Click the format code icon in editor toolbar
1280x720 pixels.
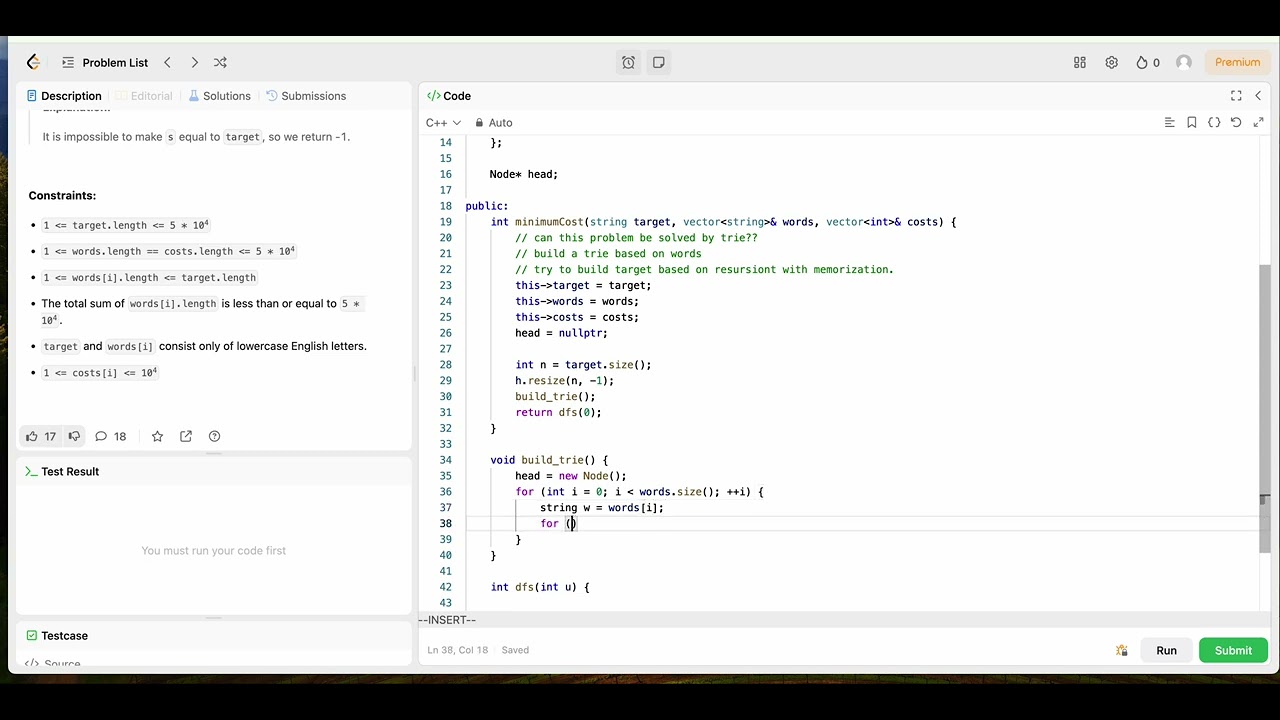click(x=1169, y=123)
